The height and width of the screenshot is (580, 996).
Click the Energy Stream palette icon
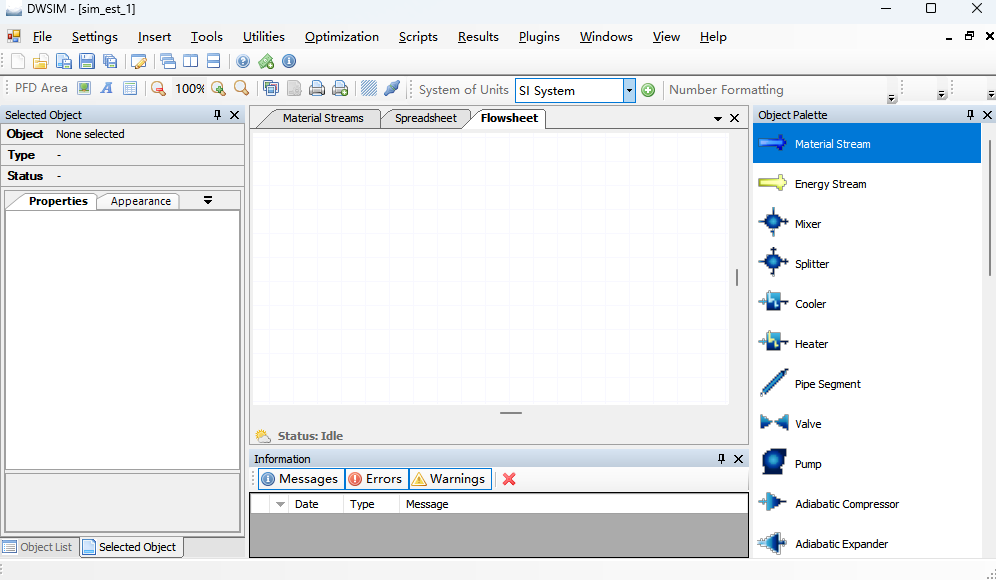point(773,184)
